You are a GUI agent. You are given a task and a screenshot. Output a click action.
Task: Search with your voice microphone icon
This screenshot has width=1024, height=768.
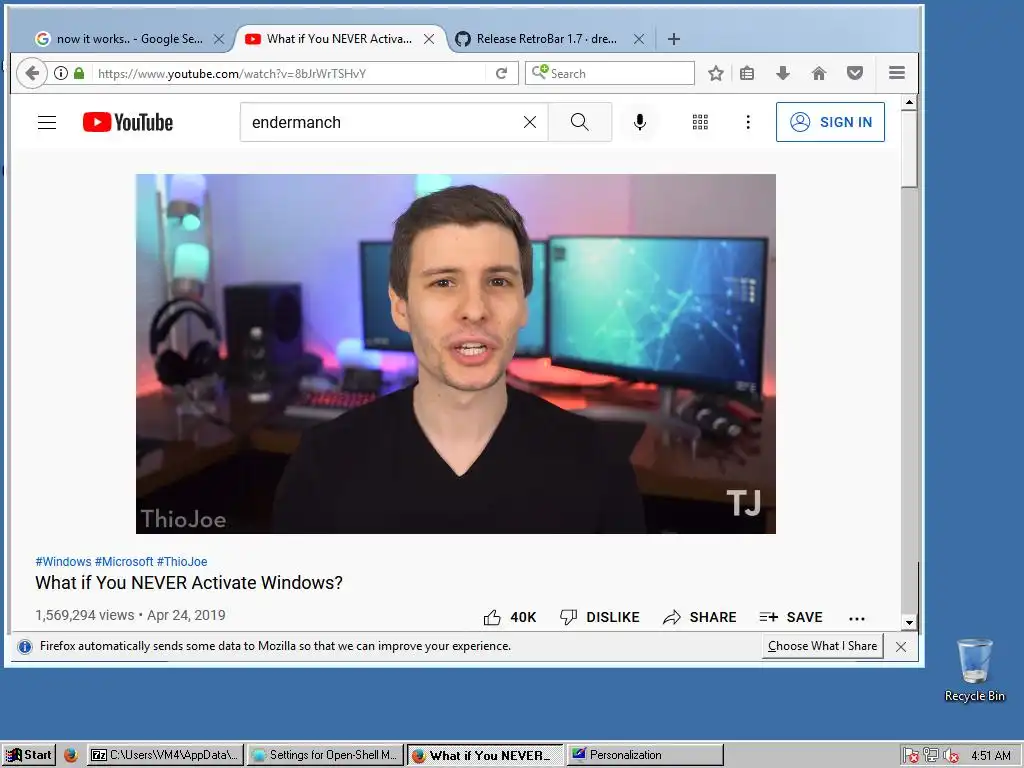[640, 122]
